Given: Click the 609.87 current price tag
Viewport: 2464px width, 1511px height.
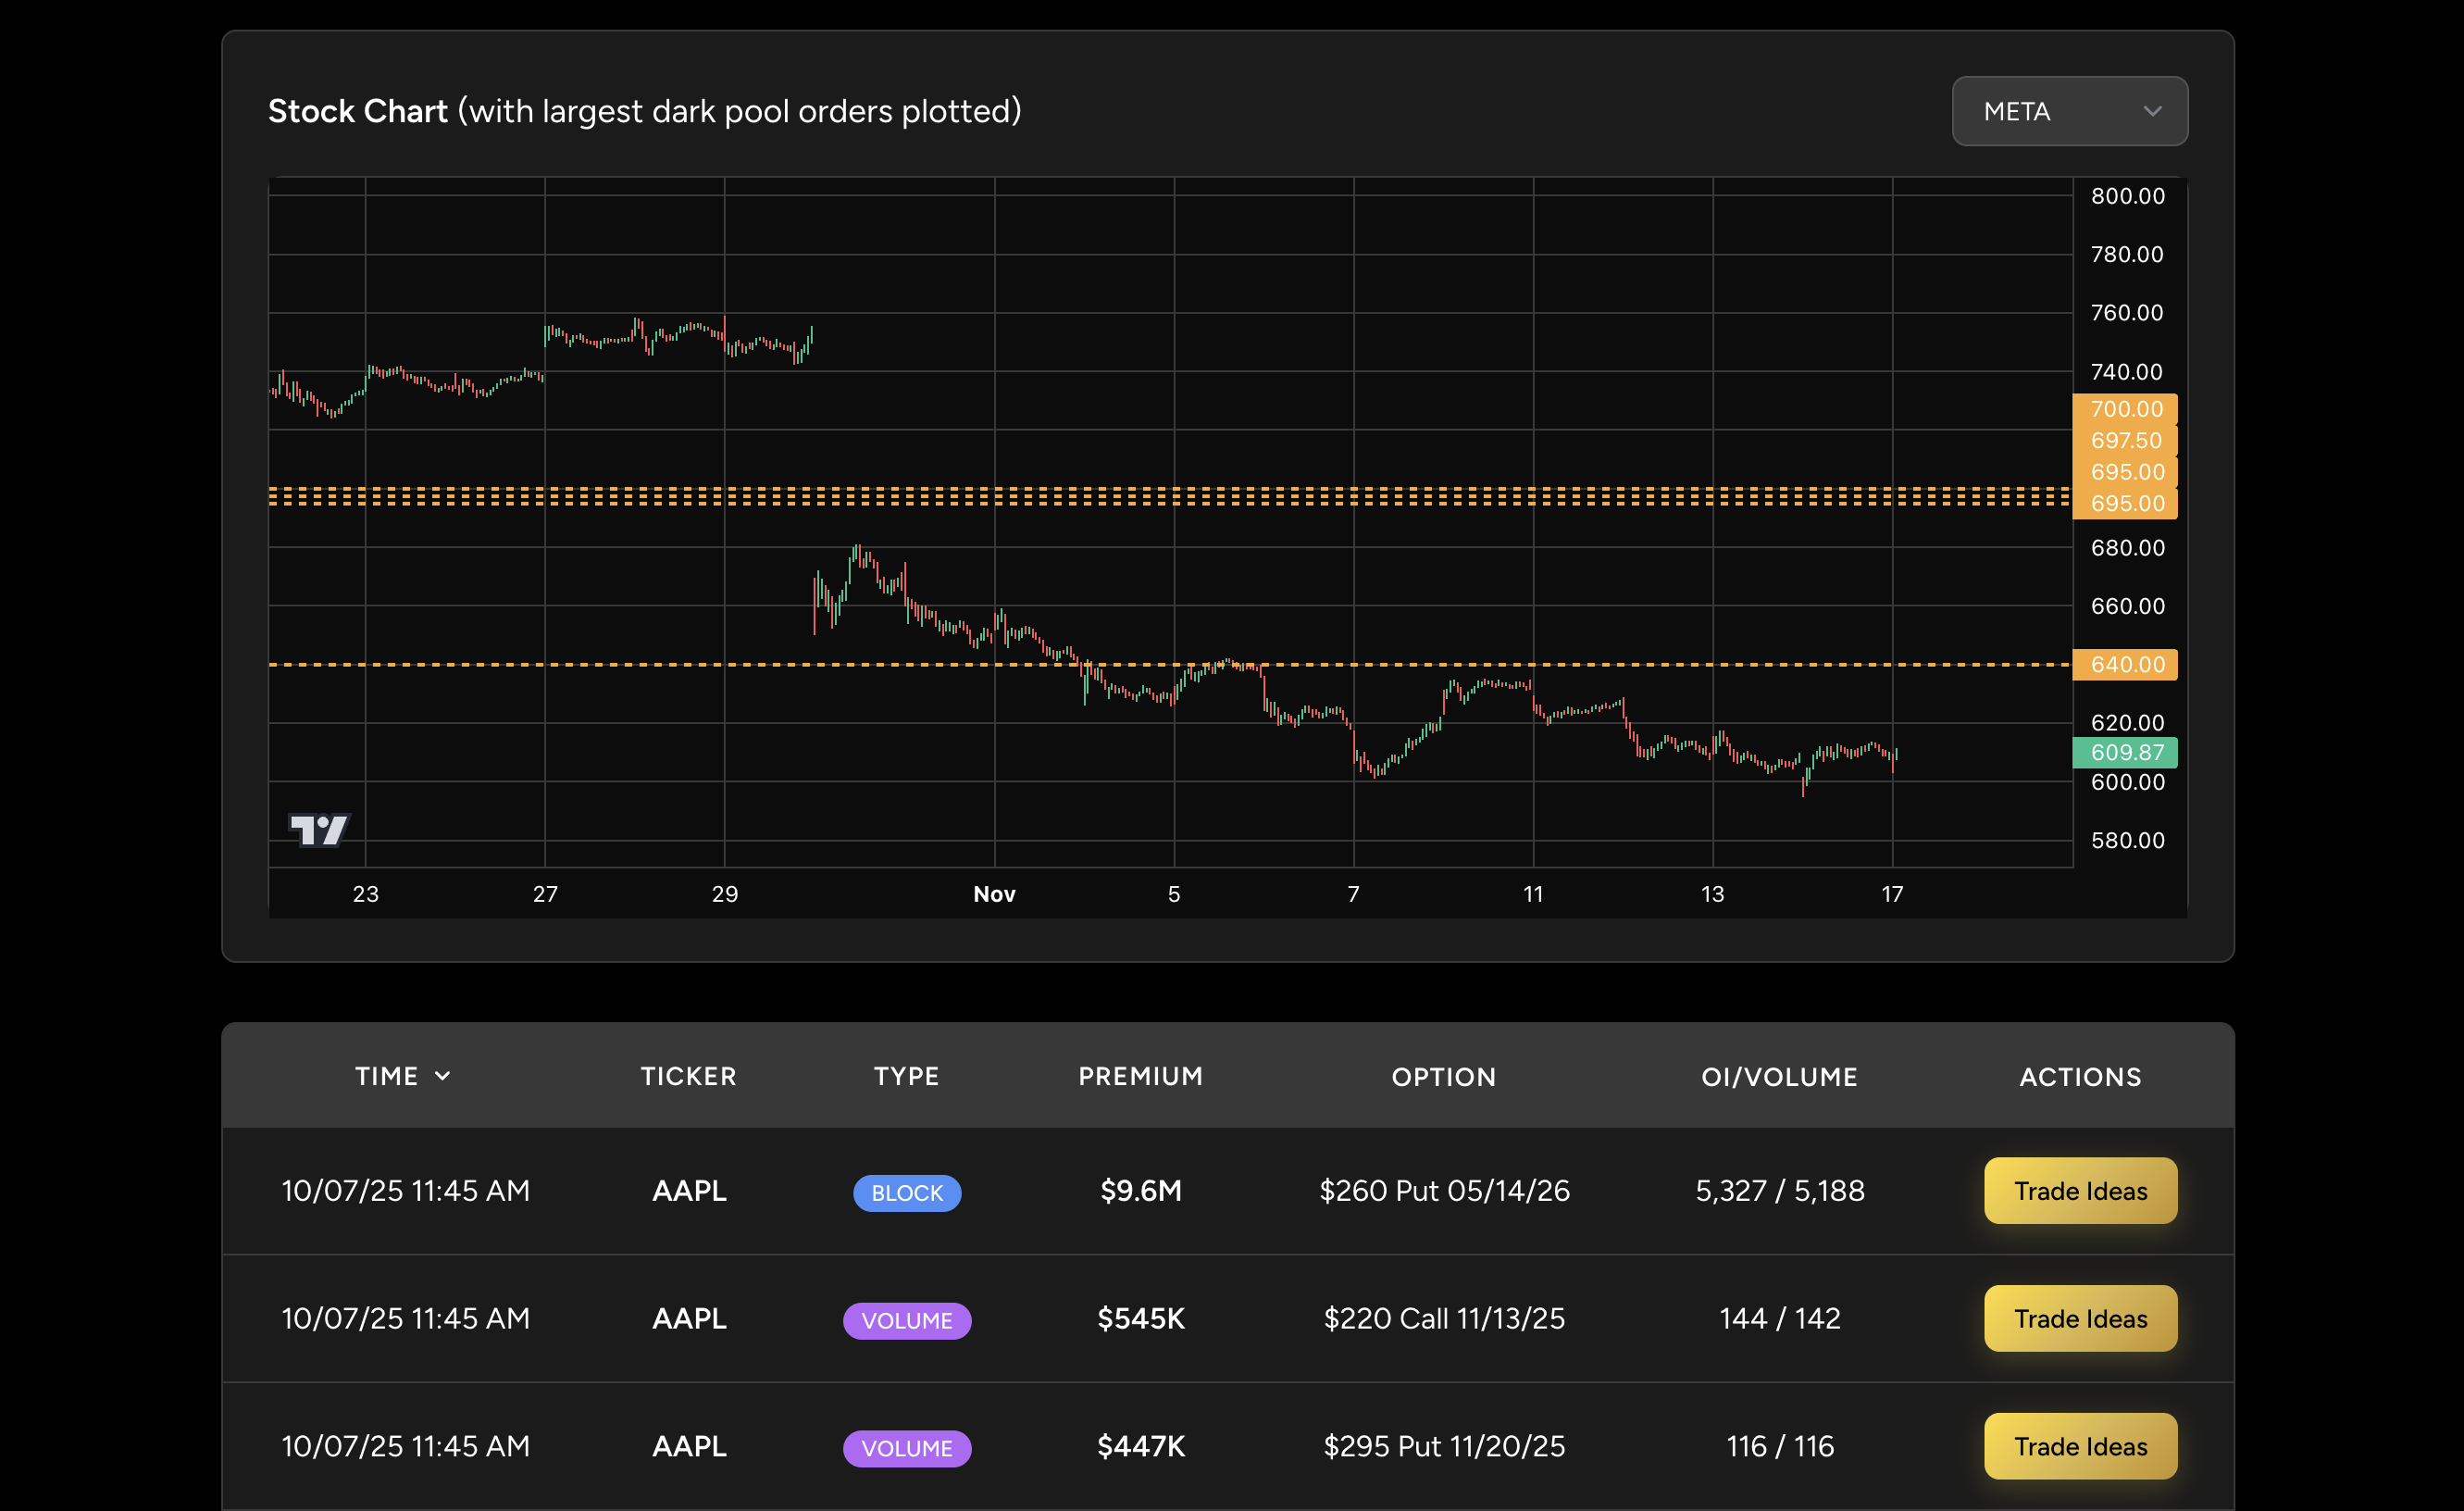Looking at the screenshot, I should pos(2126,752).
